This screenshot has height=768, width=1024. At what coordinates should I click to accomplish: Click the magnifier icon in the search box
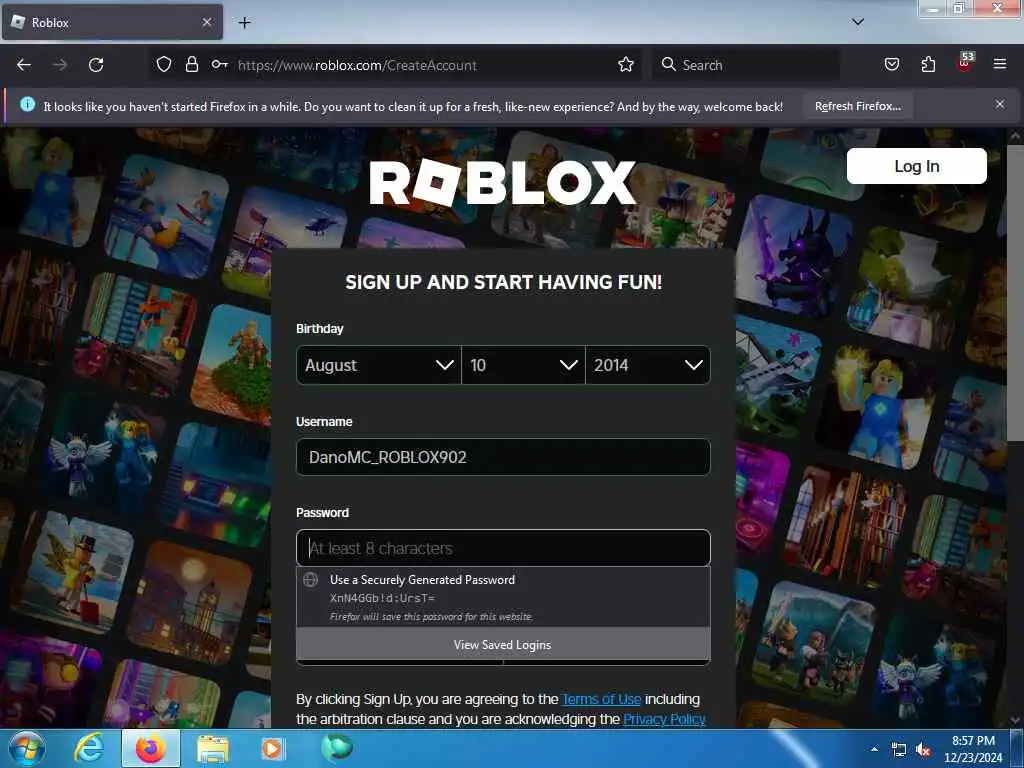pos(668,64)
